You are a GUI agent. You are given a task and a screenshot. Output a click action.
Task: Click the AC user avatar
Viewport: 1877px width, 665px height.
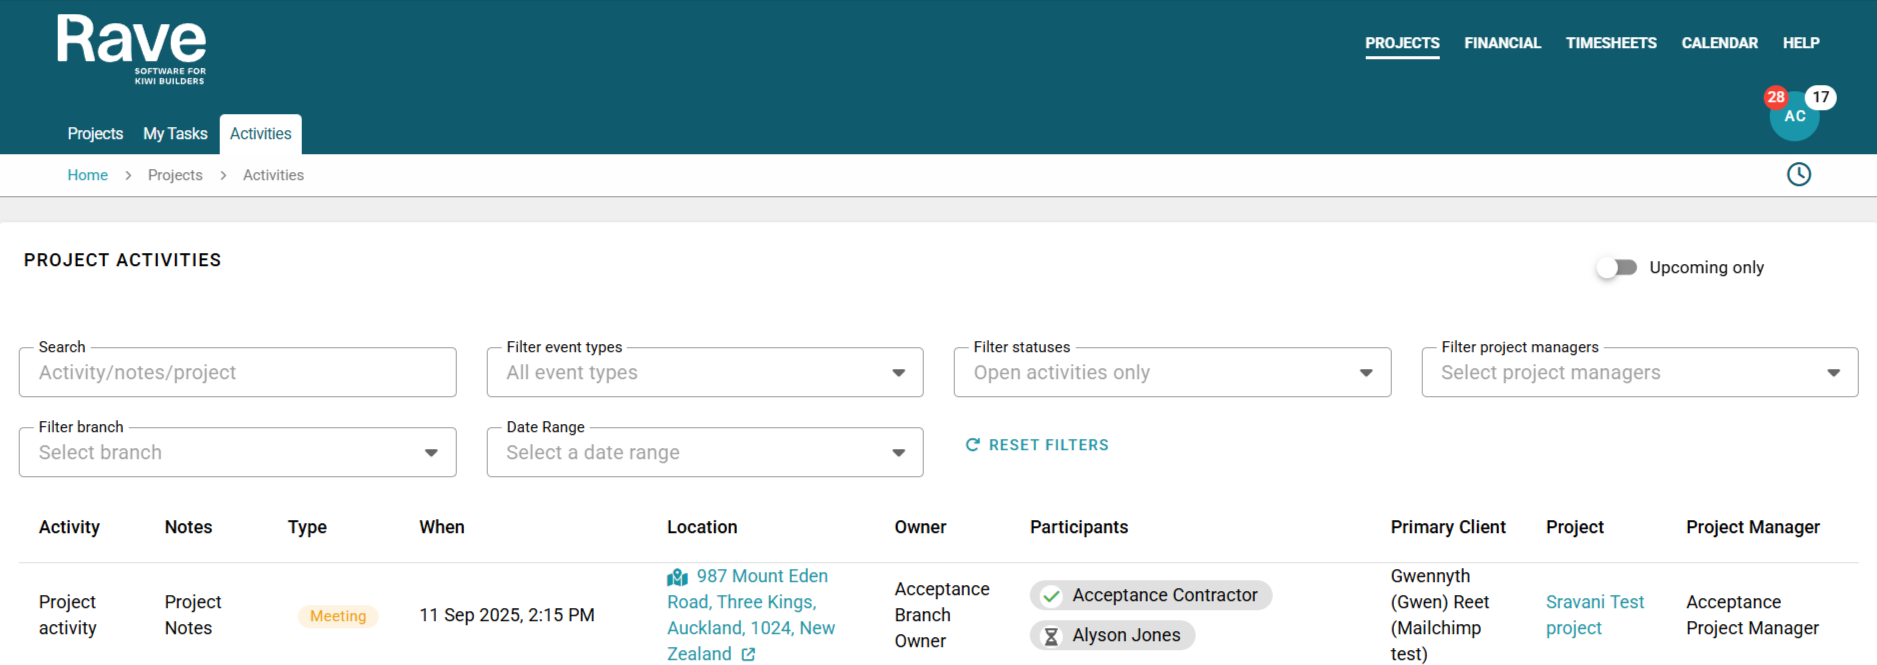coord(1794,118)
